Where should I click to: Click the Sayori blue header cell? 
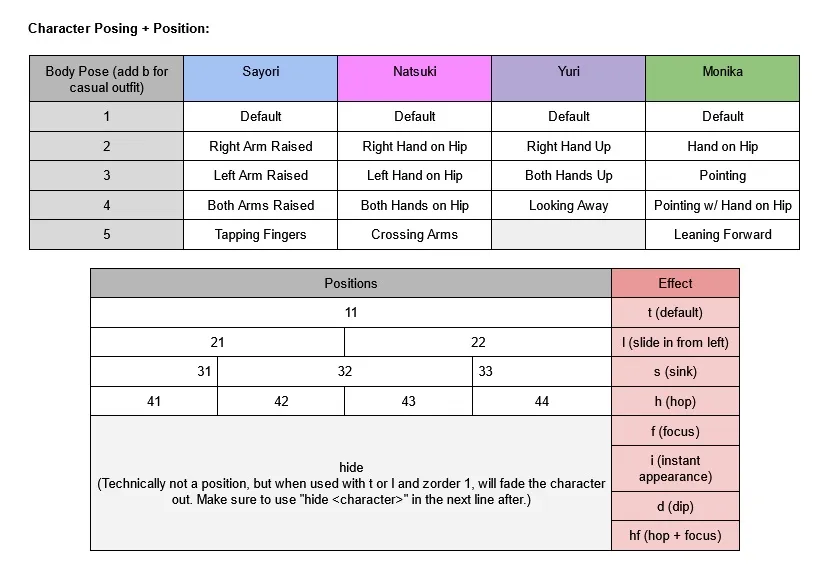tap(260, 78)
